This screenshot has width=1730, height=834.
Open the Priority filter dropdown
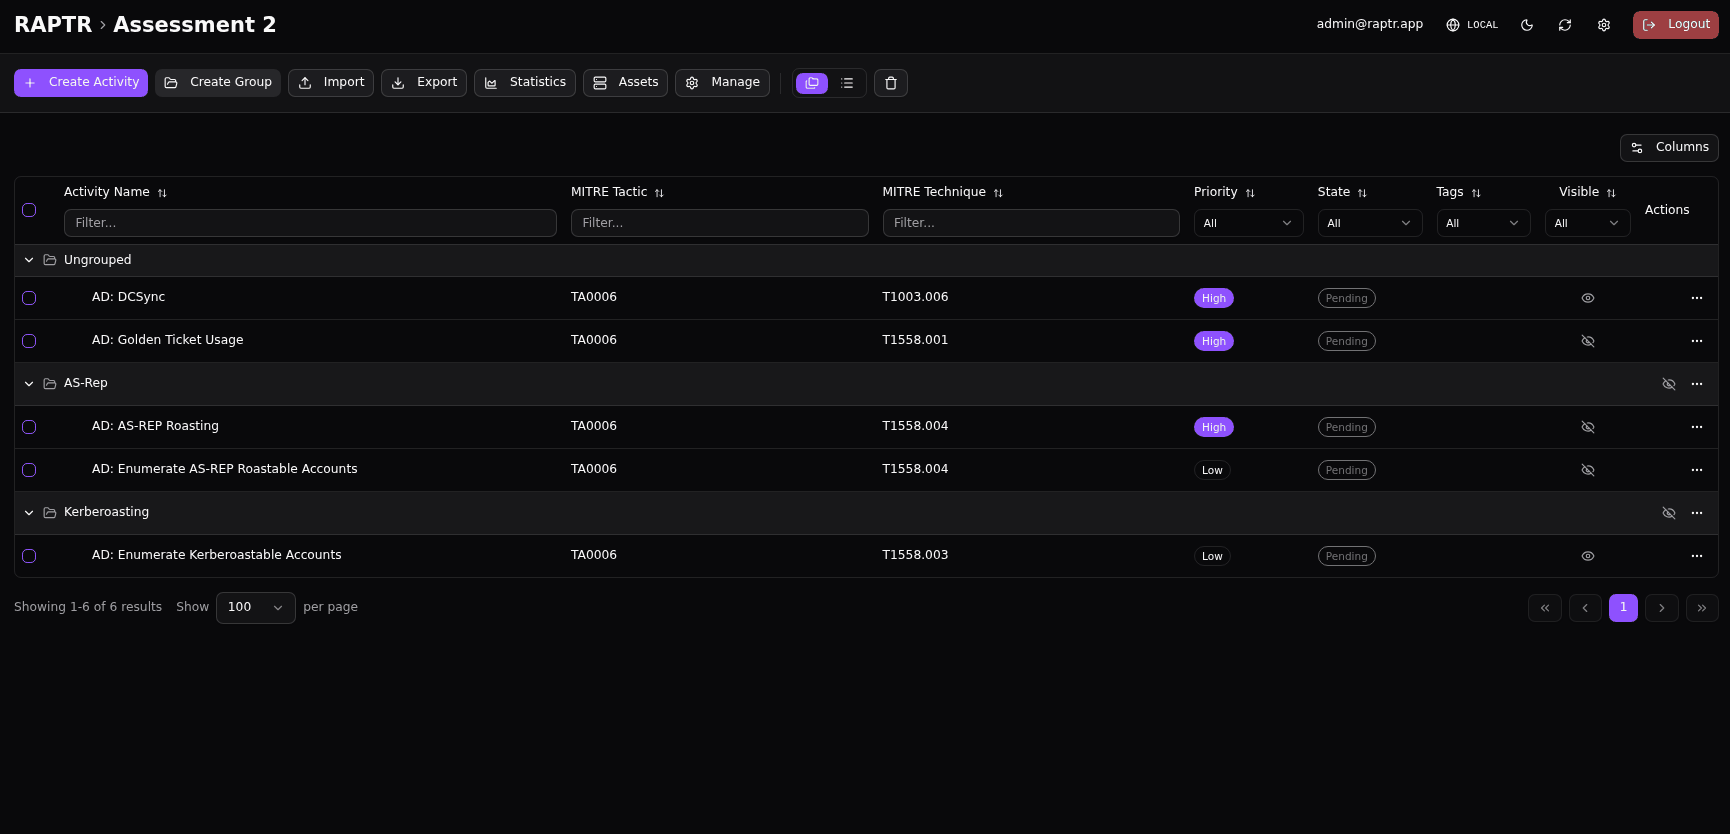click(1247, 223)
